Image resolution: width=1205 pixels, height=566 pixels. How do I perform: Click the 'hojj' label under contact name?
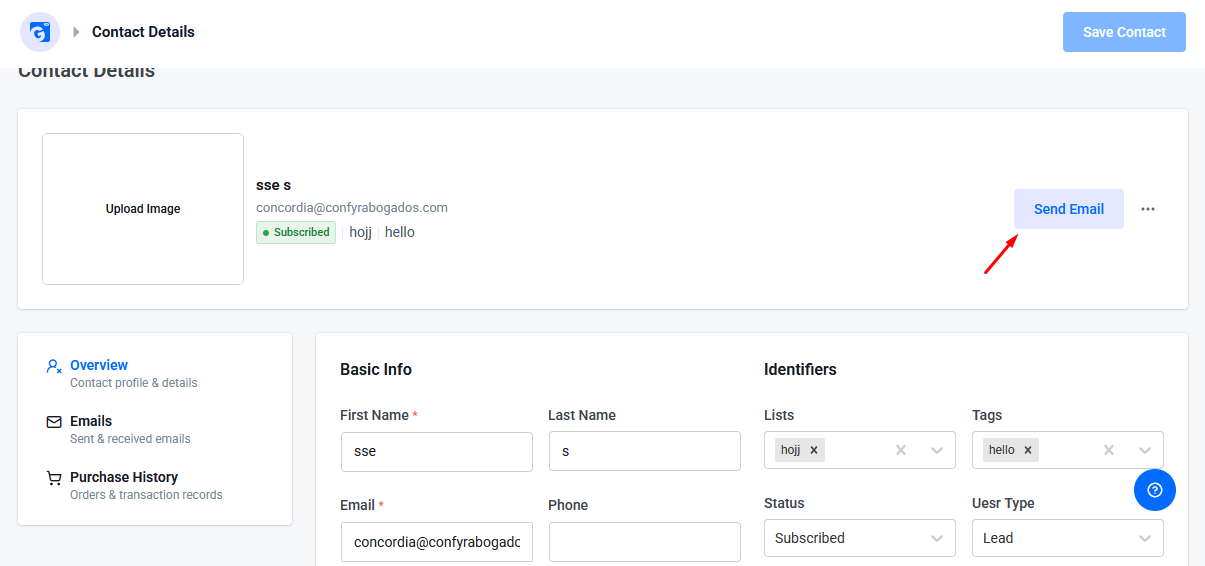[360, 232]
